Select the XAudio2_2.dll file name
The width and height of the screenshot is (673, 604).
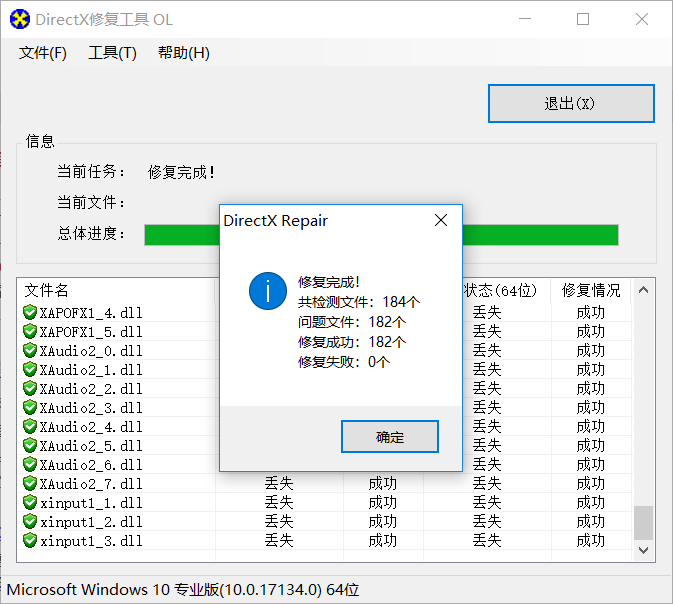pos(91,389)
